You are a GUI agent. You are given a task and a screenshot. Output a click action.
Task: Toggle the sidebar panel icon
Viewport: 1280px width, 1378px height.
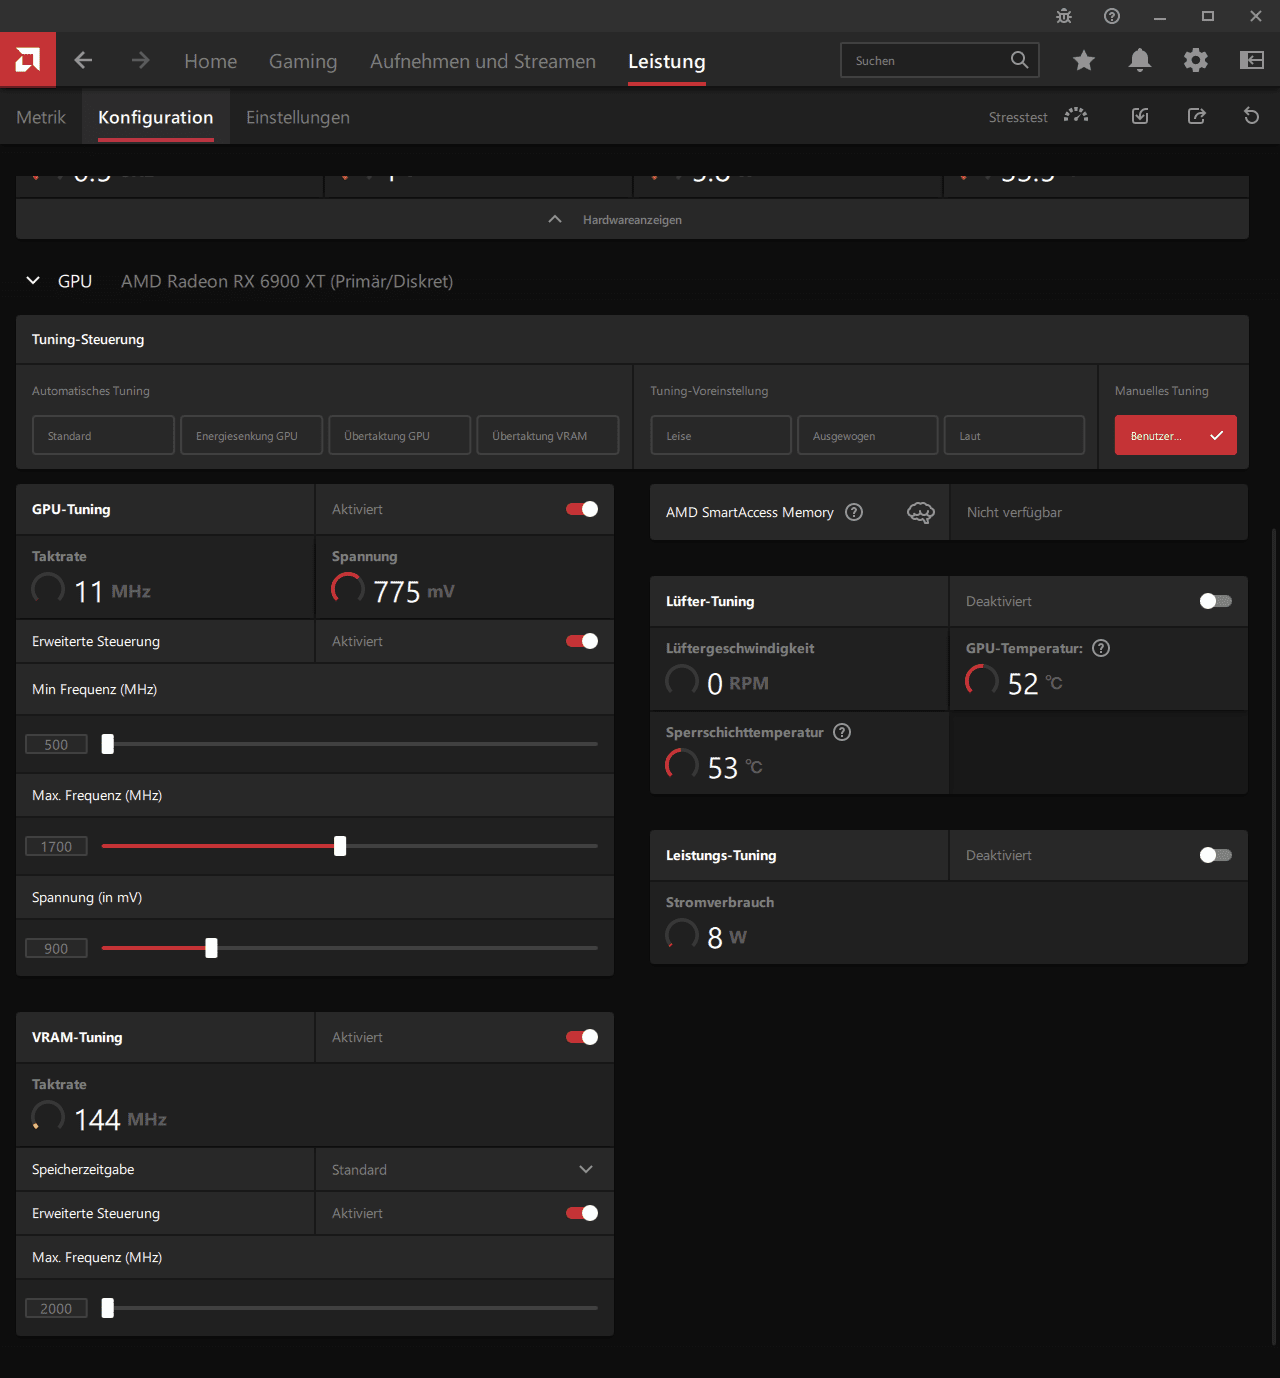point(1252,61)
